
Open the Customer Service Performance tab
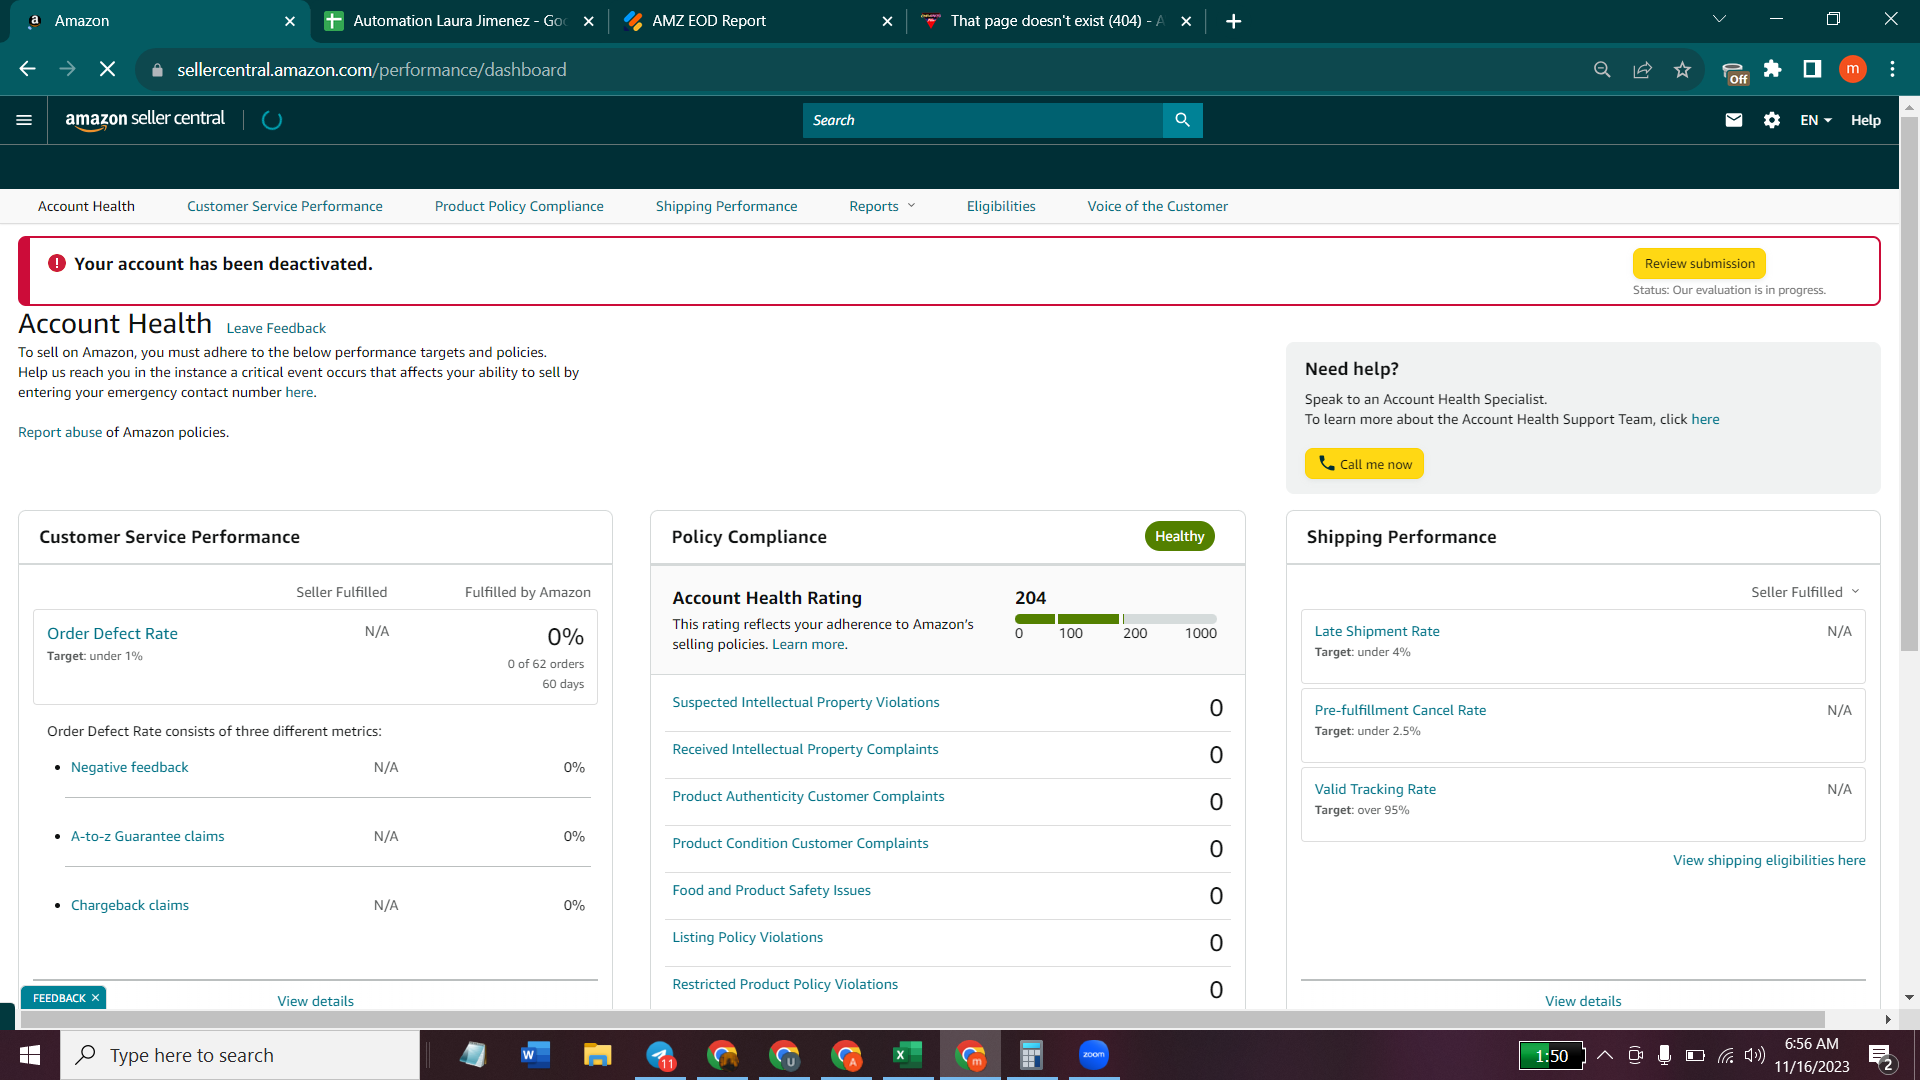tap(285, 206)
